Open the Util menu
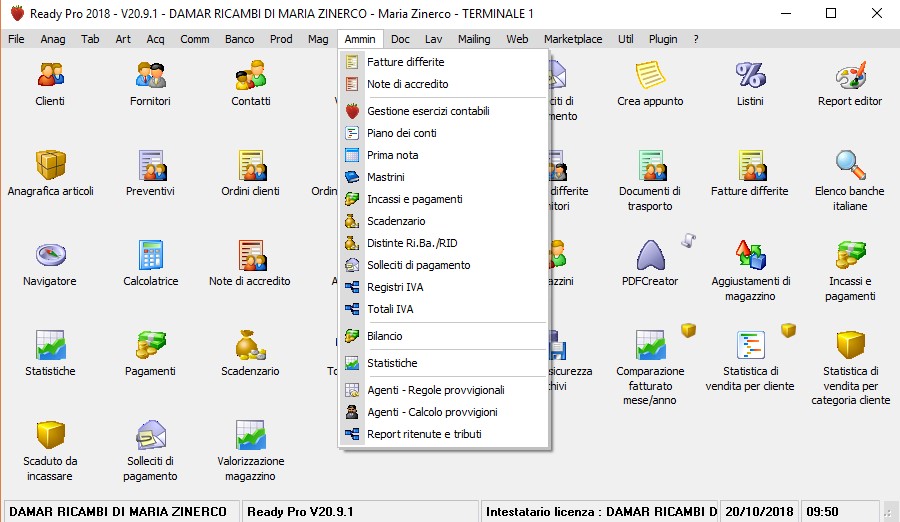 click(626, 39)
